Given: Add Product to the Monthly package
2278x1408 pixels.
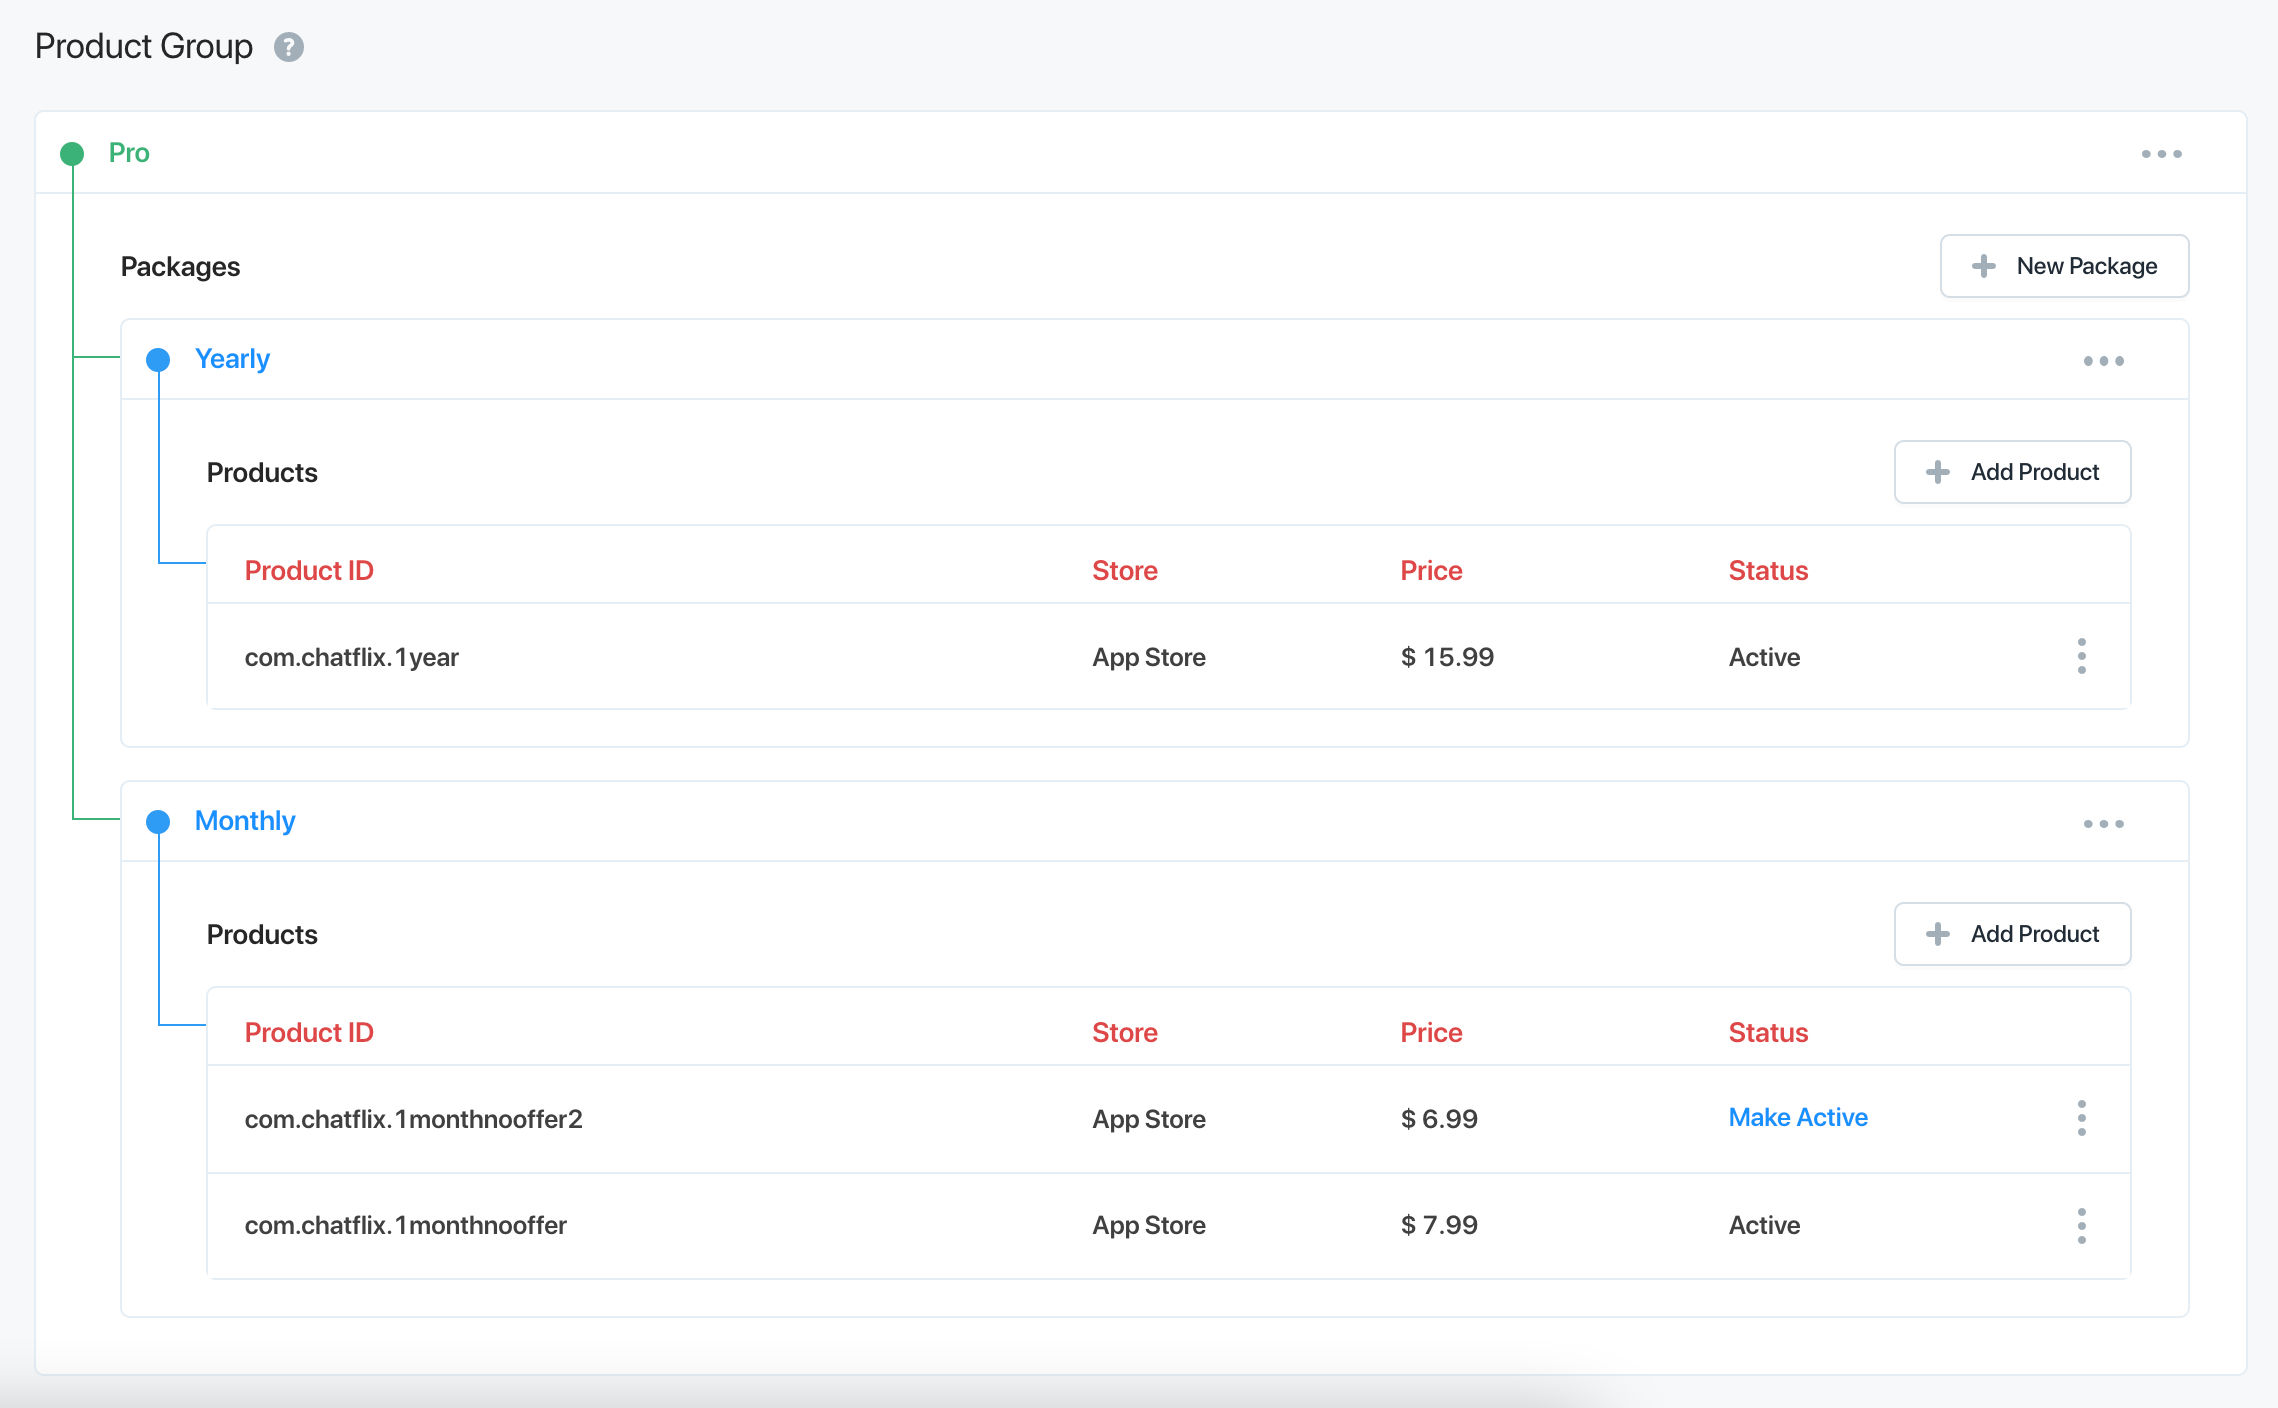Looking at the screenshot, I should point(2012,934).
